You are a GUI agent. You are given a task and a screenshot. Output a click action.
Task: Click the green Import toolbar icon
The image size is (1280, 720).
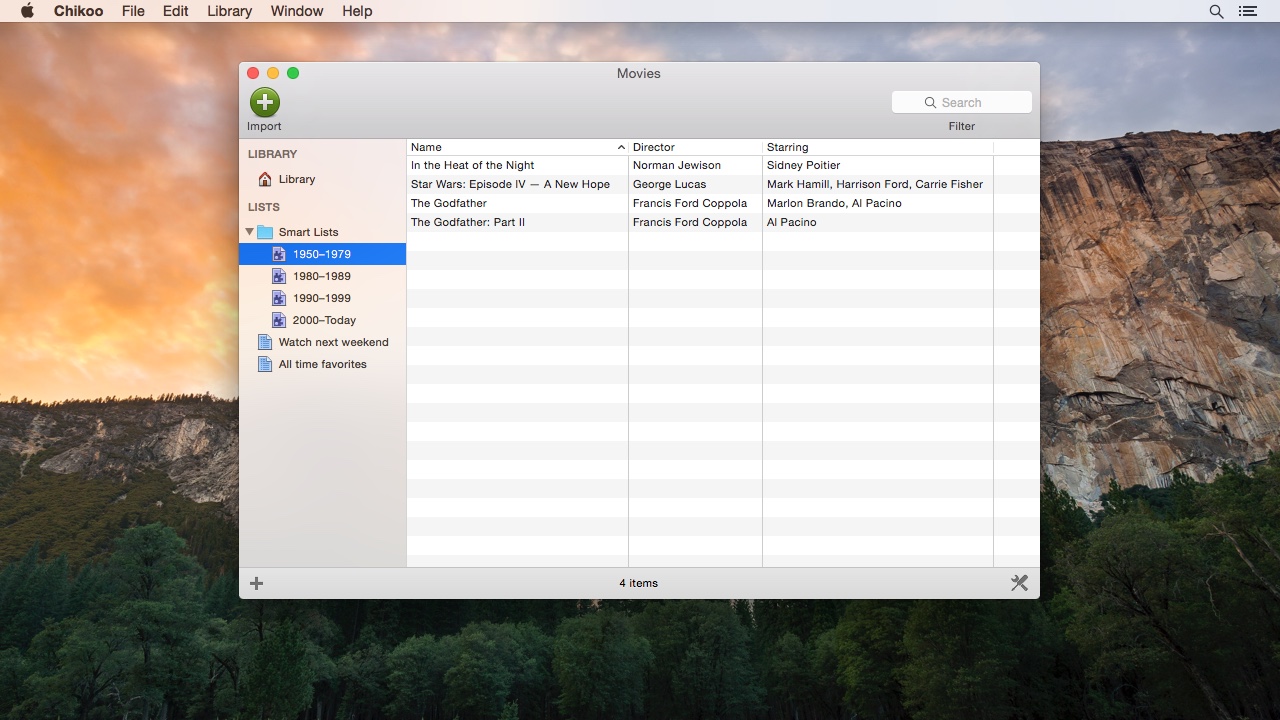264,101
